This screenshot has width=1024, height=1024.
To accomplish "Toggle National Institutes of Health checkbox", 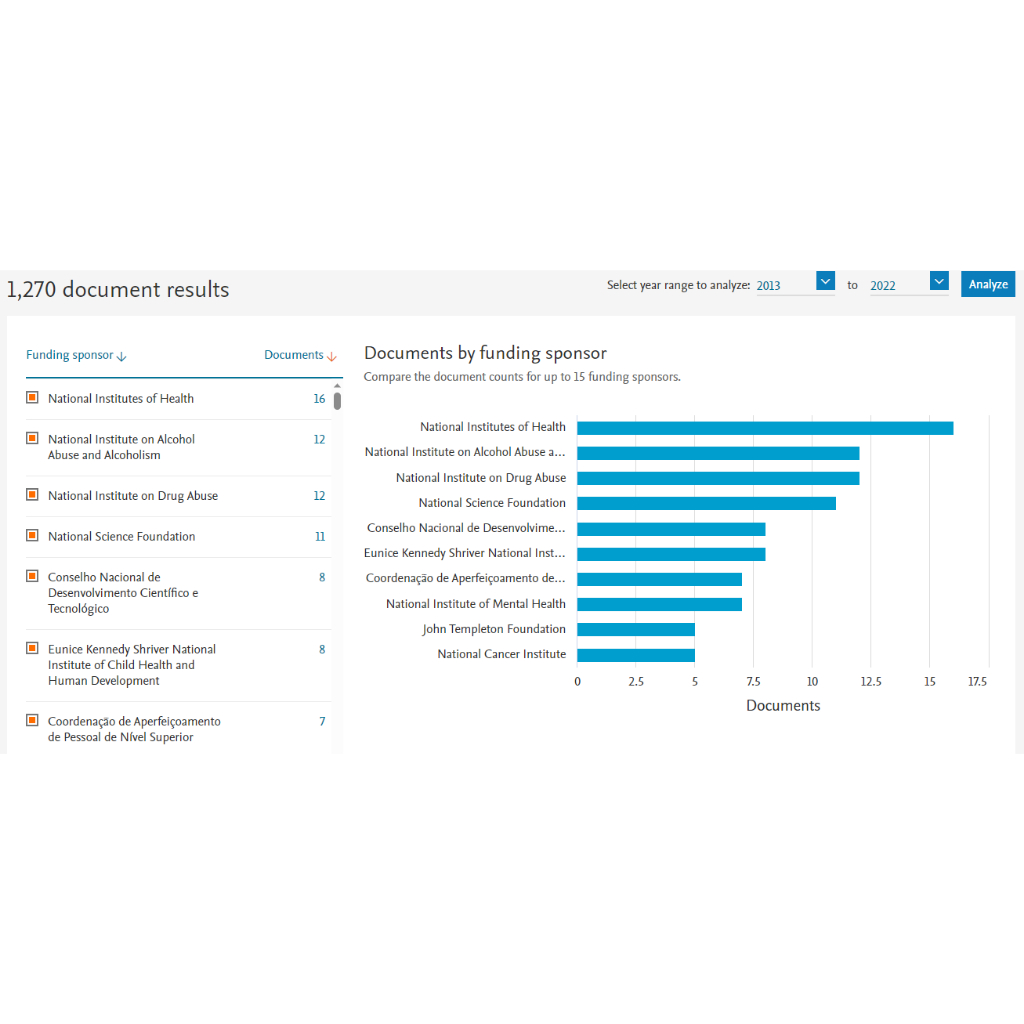I will [x=32, y=398].
